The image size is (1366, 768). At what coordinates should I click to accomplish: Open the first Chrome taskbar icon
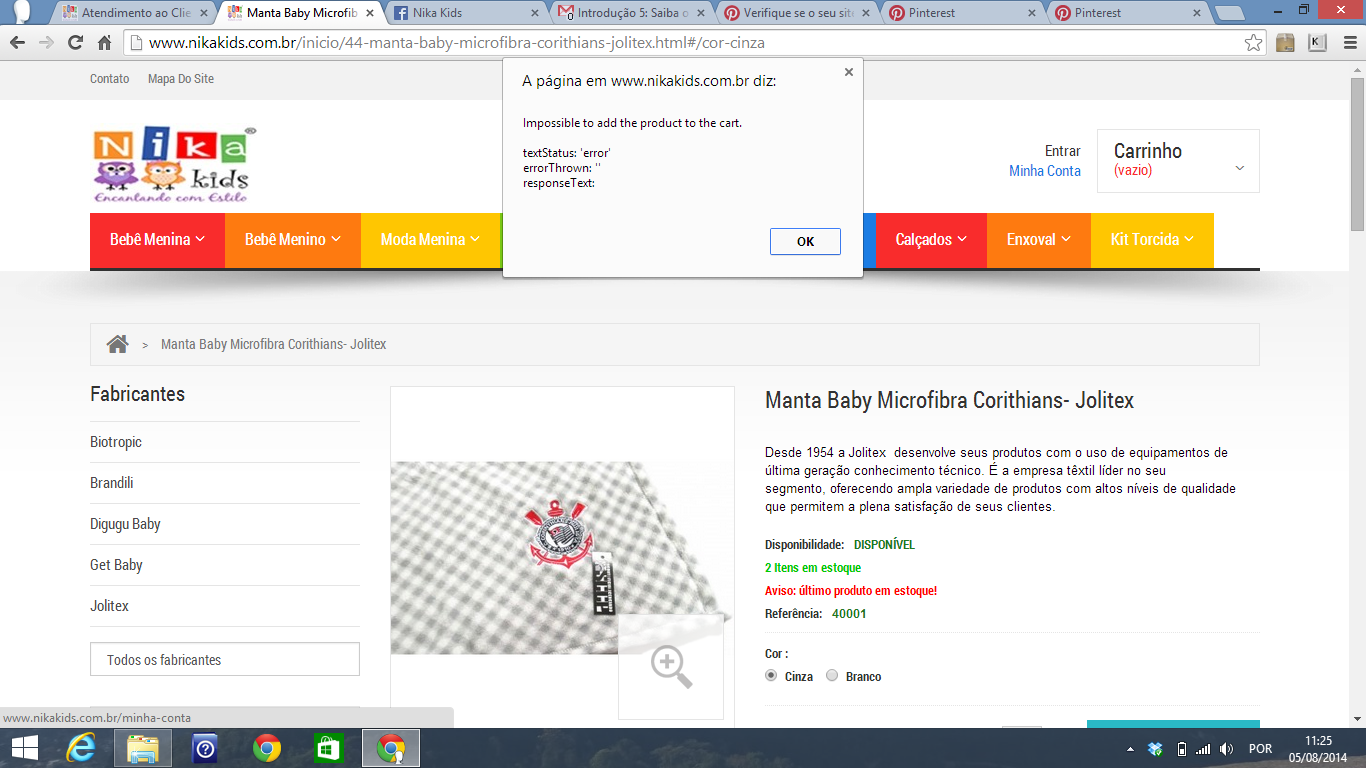pos(267,748)
